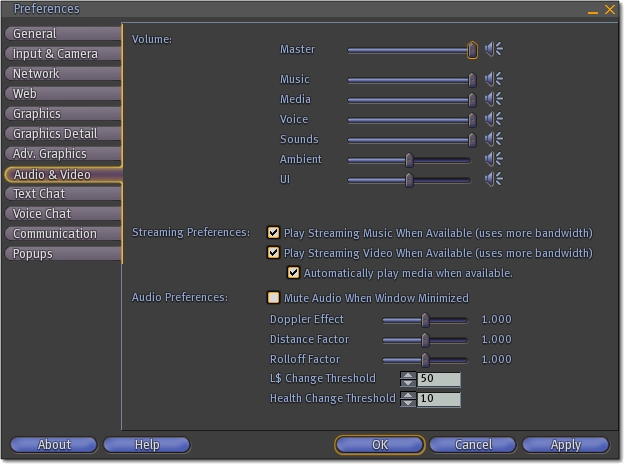This screenshot has height=464, width=624.
Task: Mute the Music volume speaker icon
Action: click(493, 79)
